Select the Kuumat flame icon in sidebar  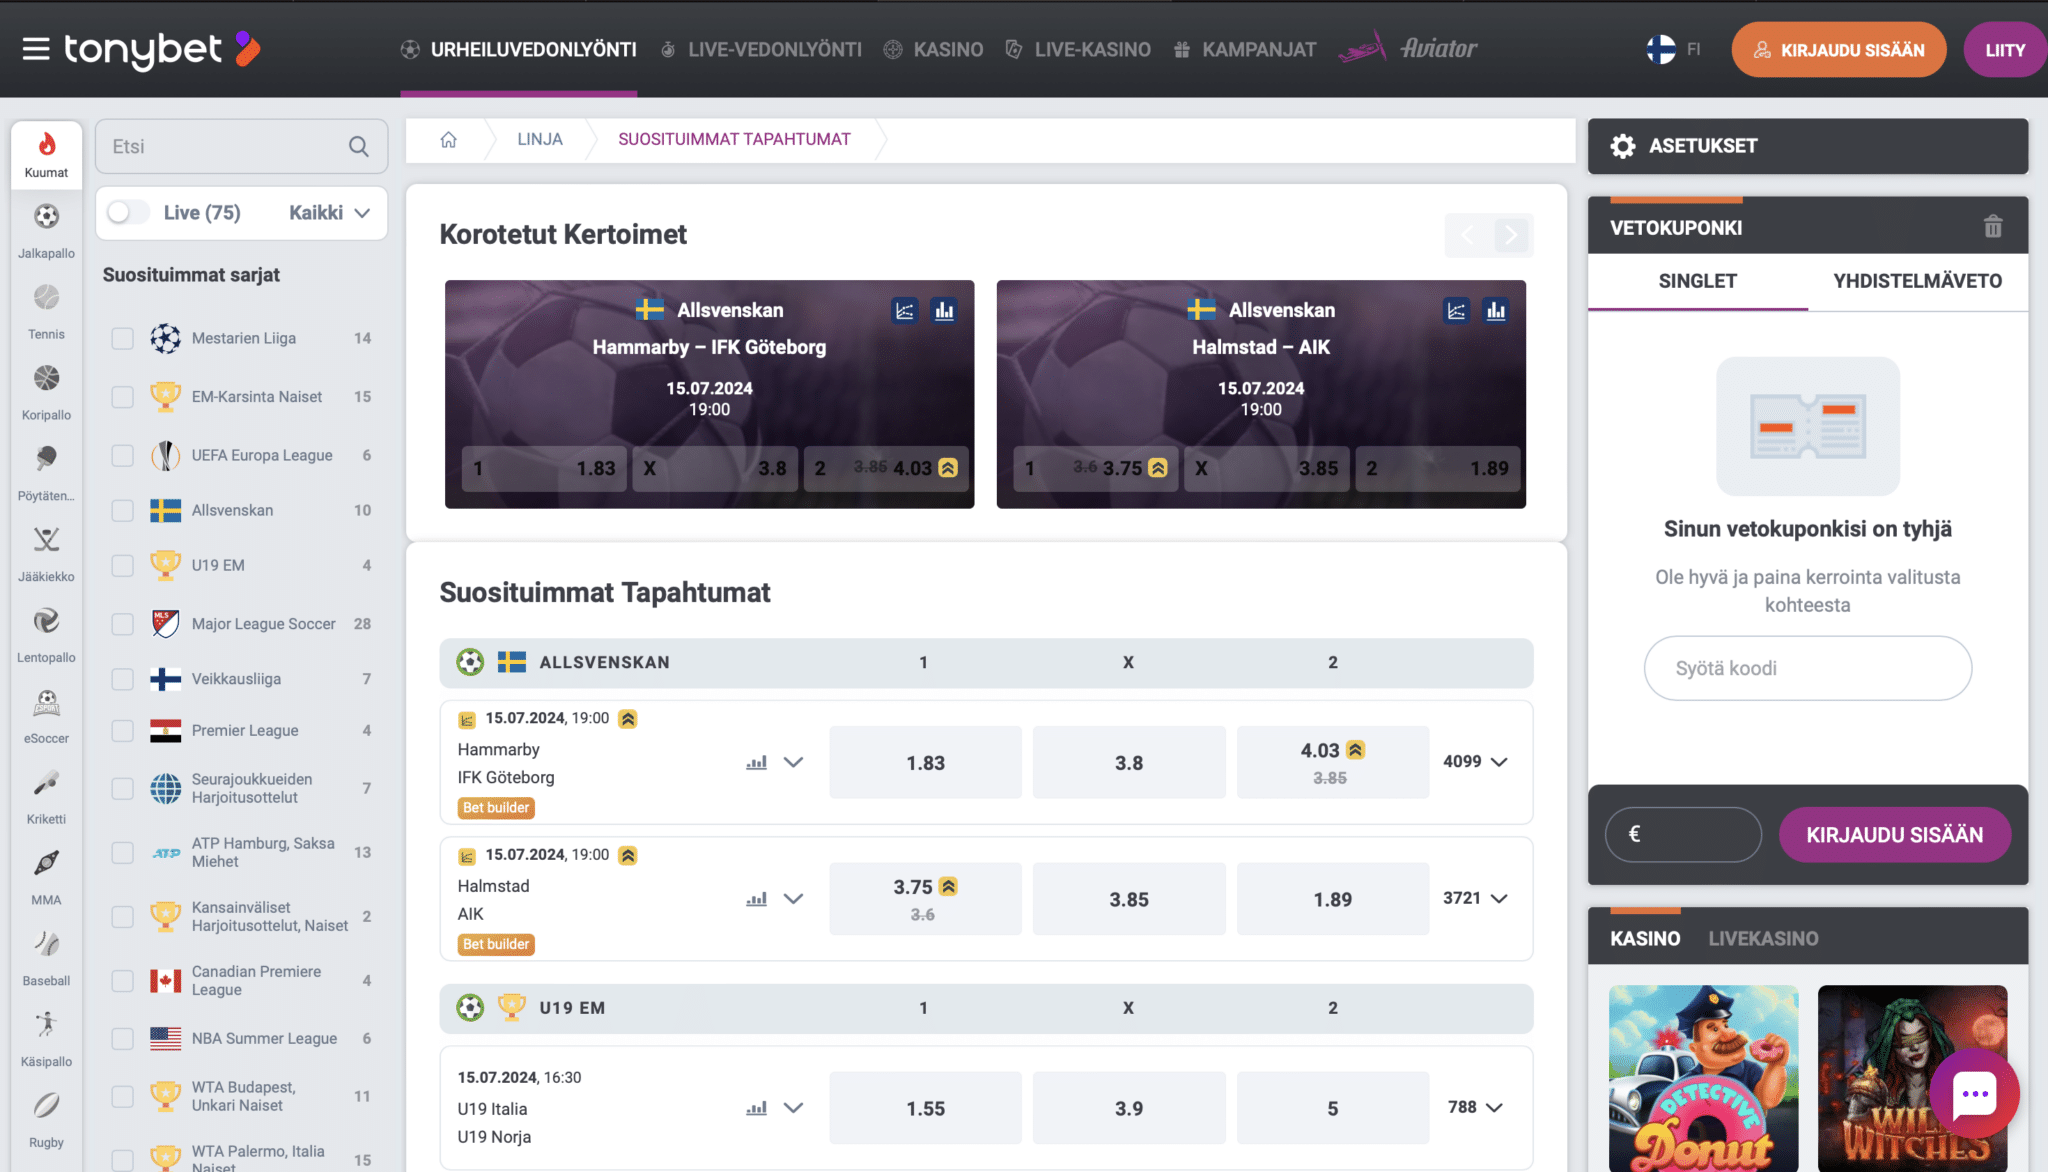[46, 154]
